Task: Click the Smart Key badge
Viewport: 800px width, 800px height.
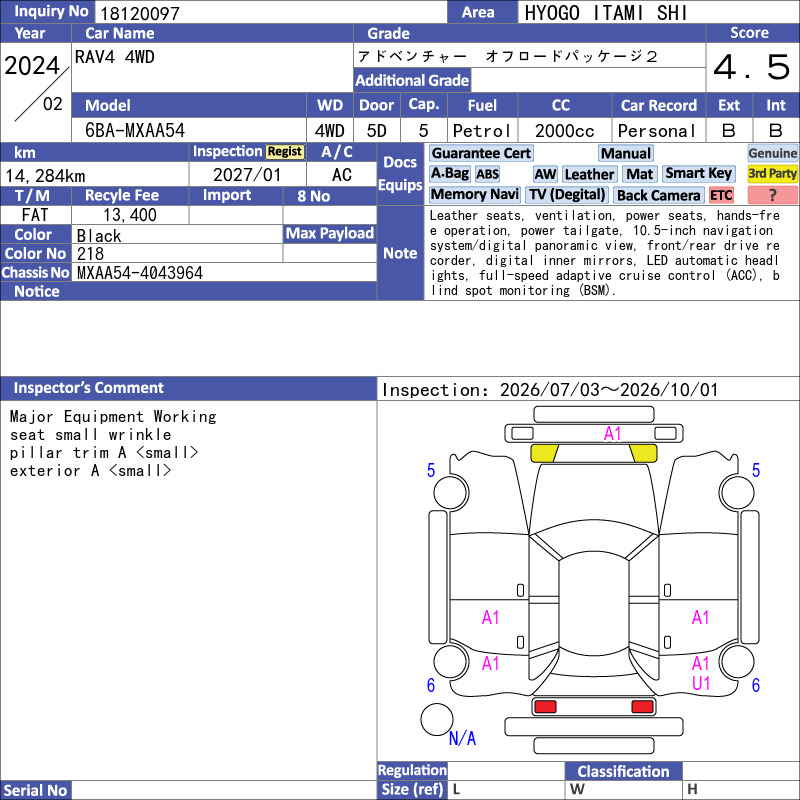Action: (x=698, y=174)
